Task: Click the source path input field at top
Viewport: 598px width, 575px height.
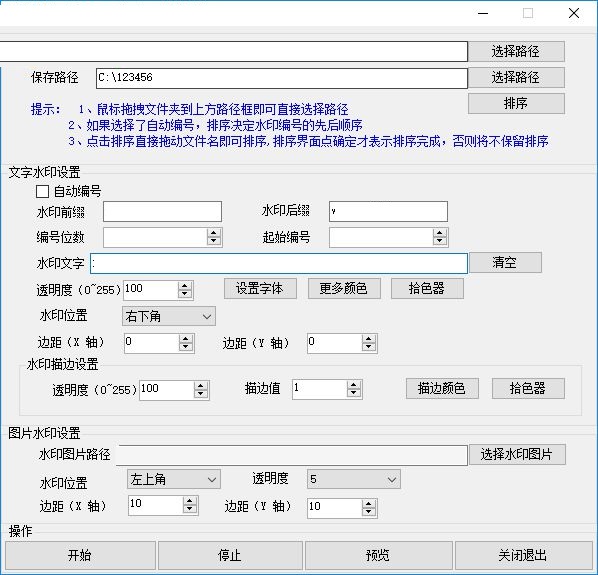Action: 233,51
